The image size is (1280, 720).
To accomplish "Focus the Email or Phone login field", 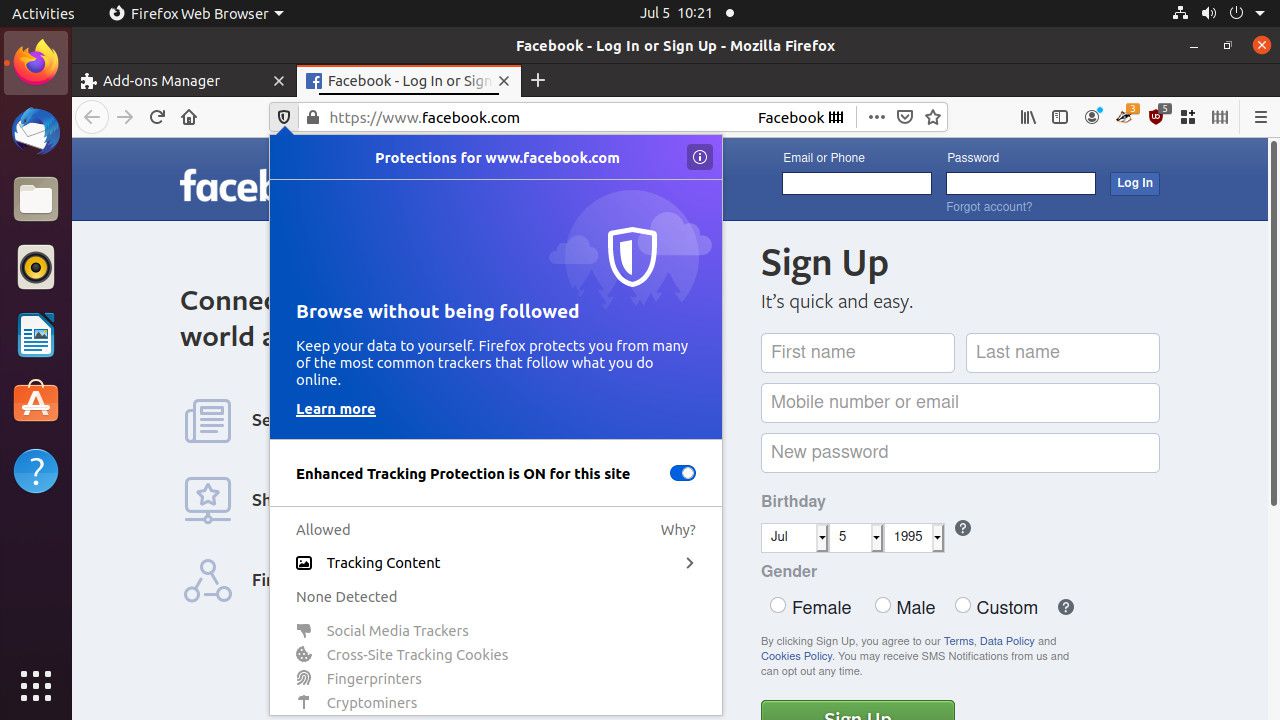I will tap(857, 183).
